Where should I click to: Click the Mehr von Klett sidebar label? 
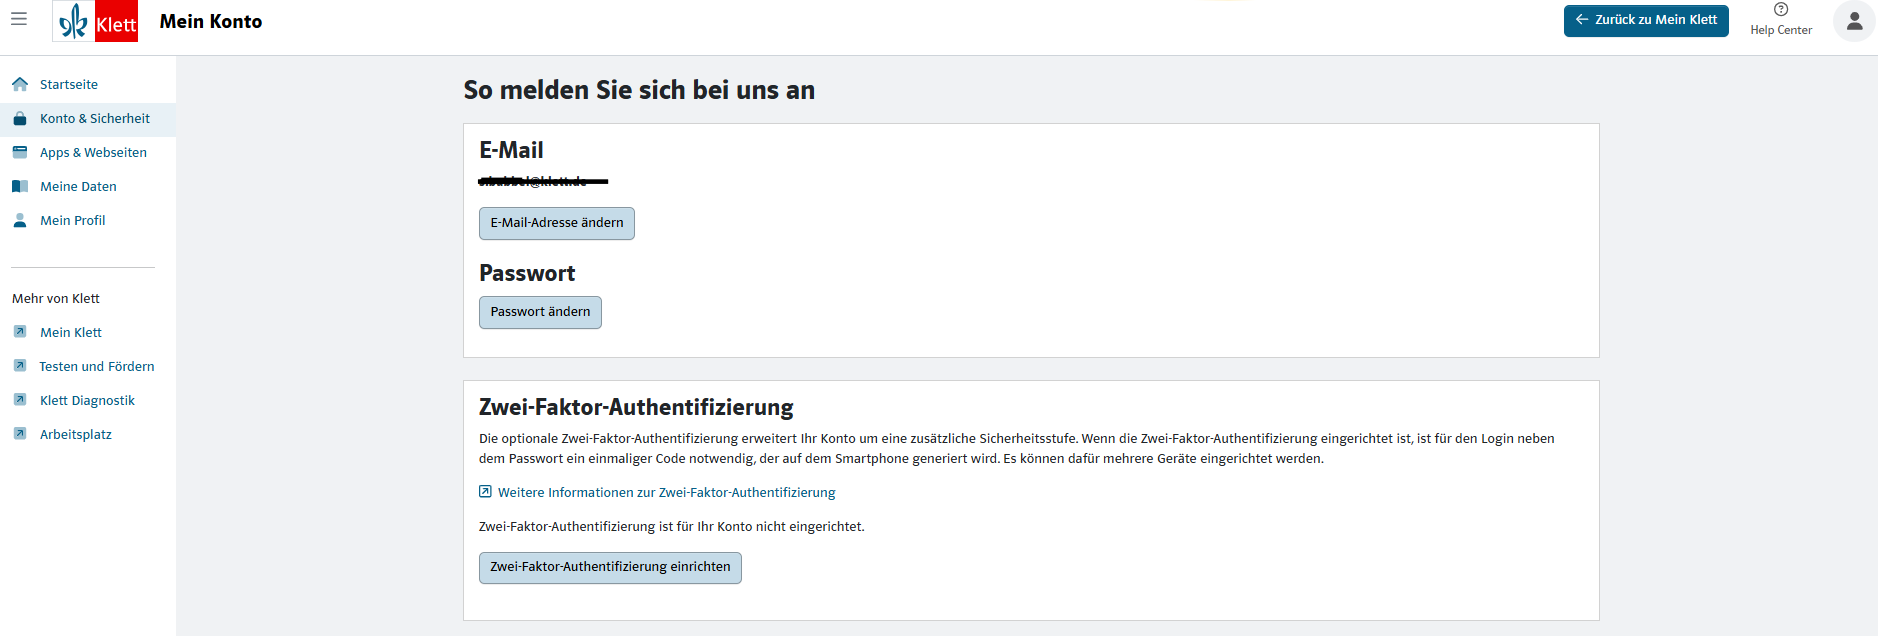(56, 298)
